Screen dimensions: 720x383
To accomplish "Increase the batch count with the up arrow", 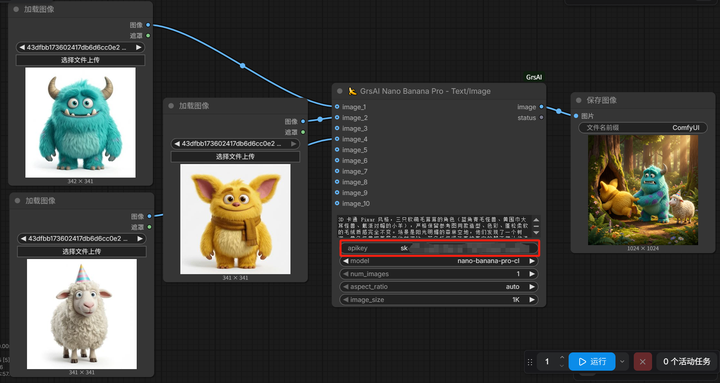I will point(562,358).
